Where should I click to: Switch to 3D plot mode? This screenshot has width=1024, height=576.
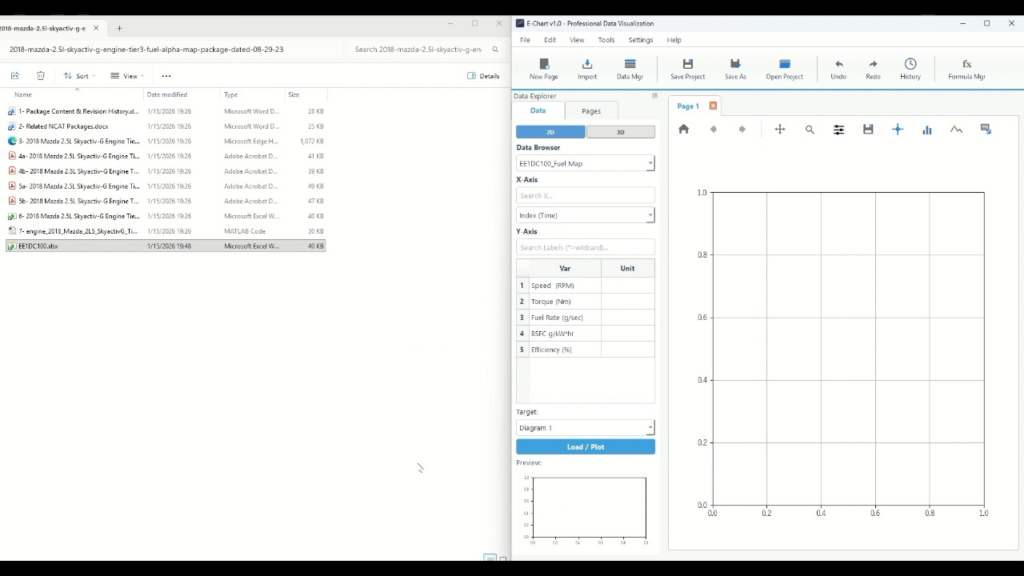coord(620,132)
